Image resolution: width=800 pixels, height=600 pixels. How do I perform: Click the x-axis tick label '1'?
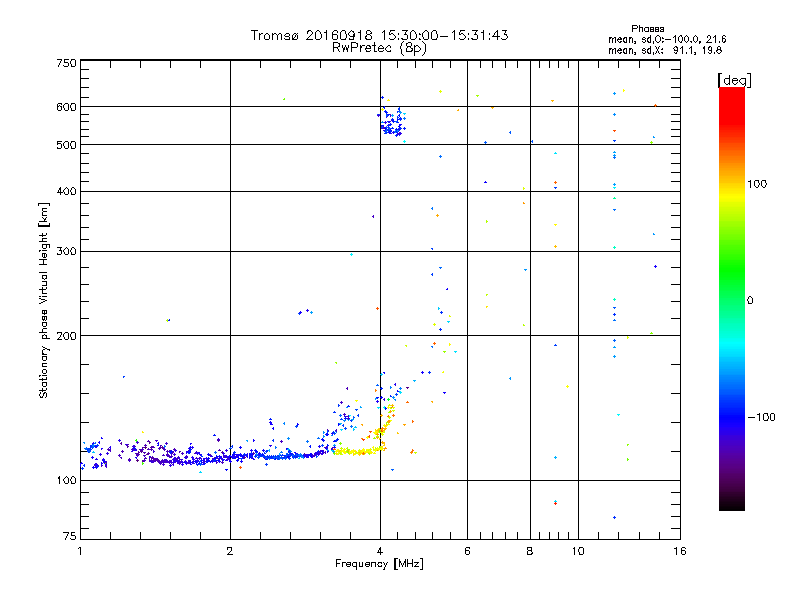point(80,551)
